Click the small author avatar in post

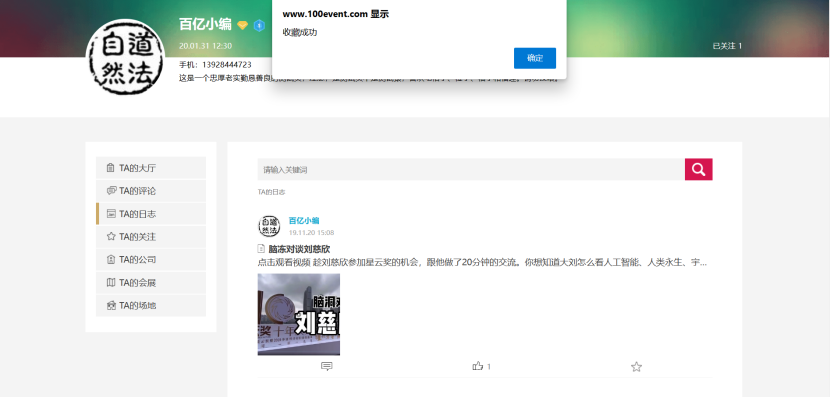[x=269, y=226]
